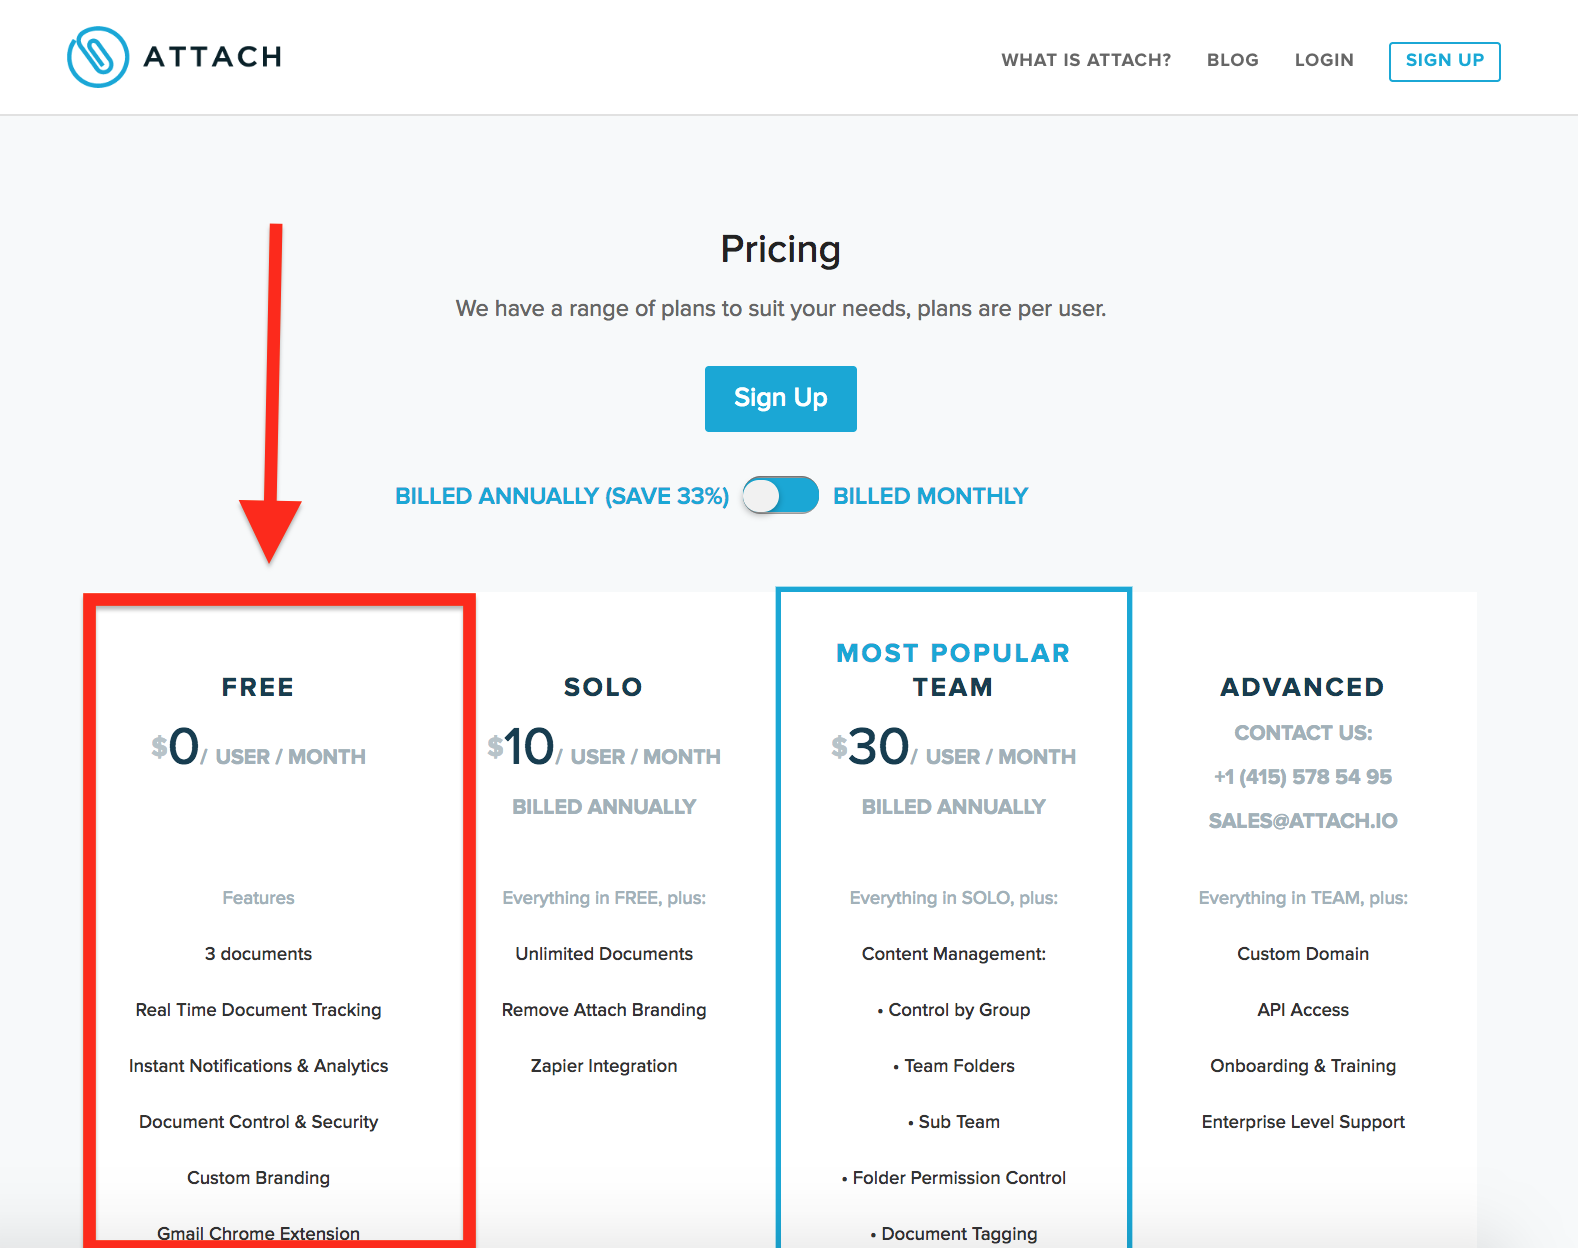1578x1248 pixels.
Task: Go to the Login page
Action: pyautogui.click(x=1324, y=60)
